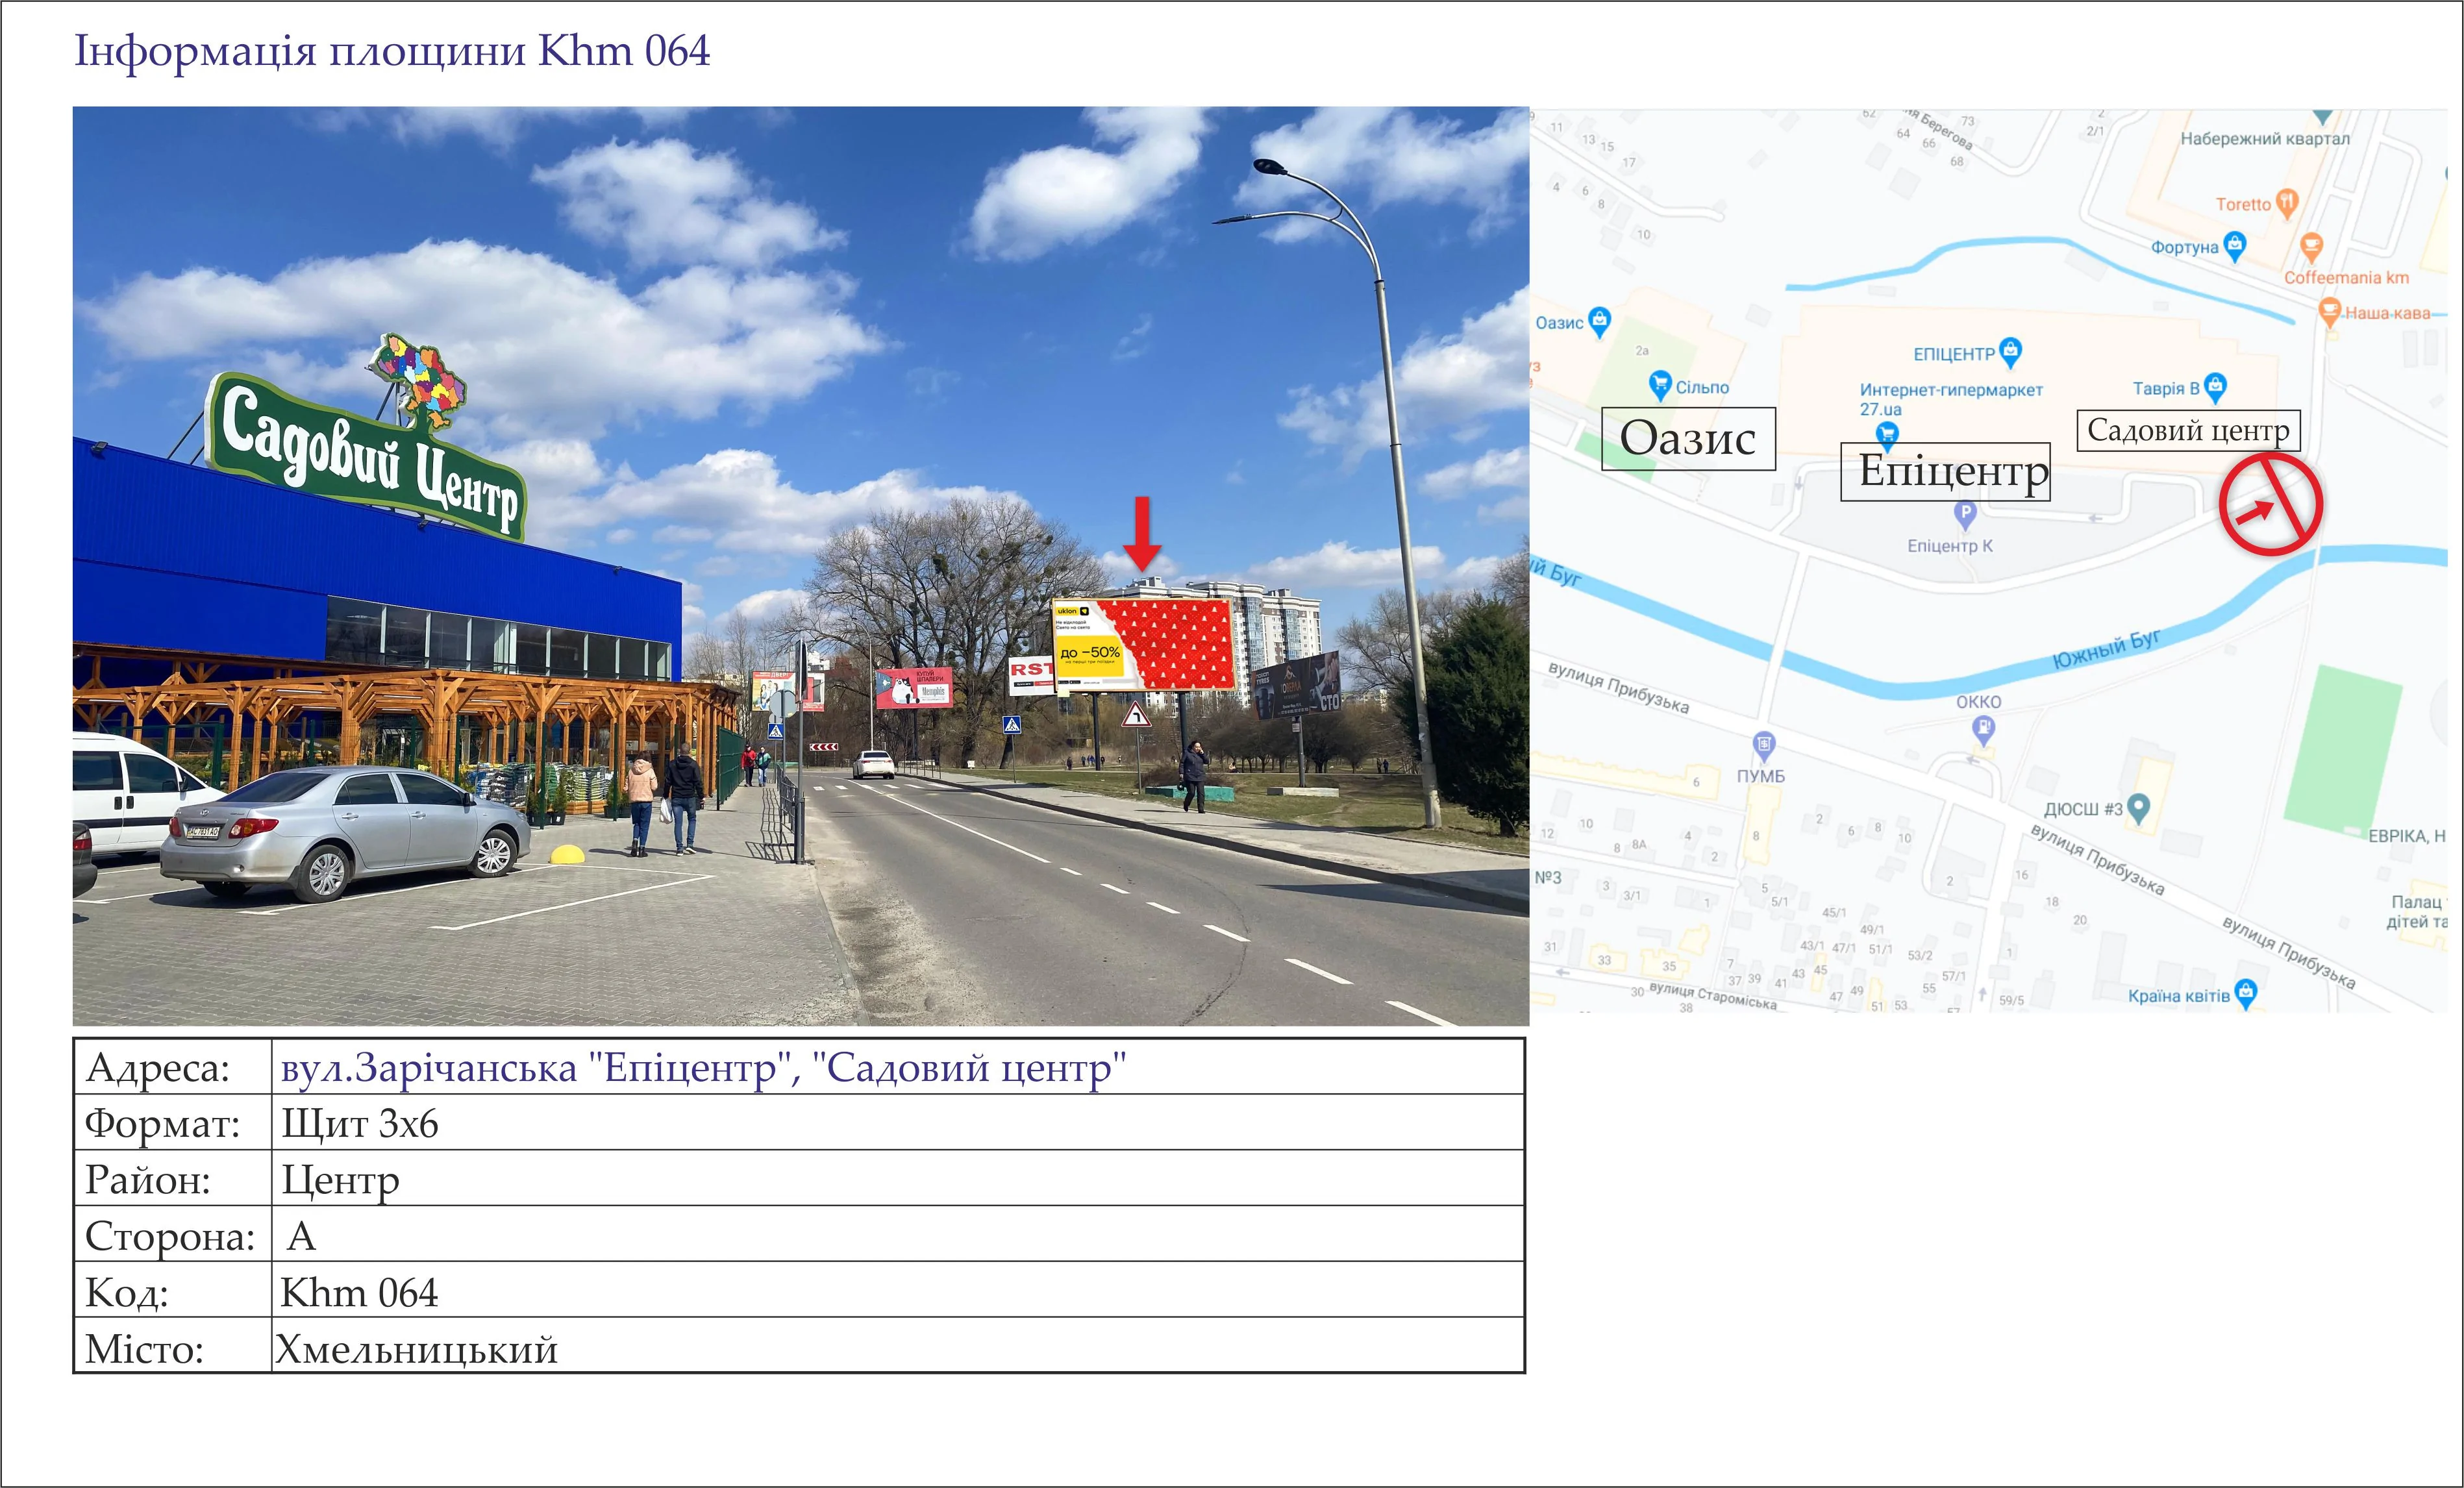Viewport: 2464px width, 1488px height.
Task: Click the red arrow above the billboard
Action: (x=1142, y=533)
